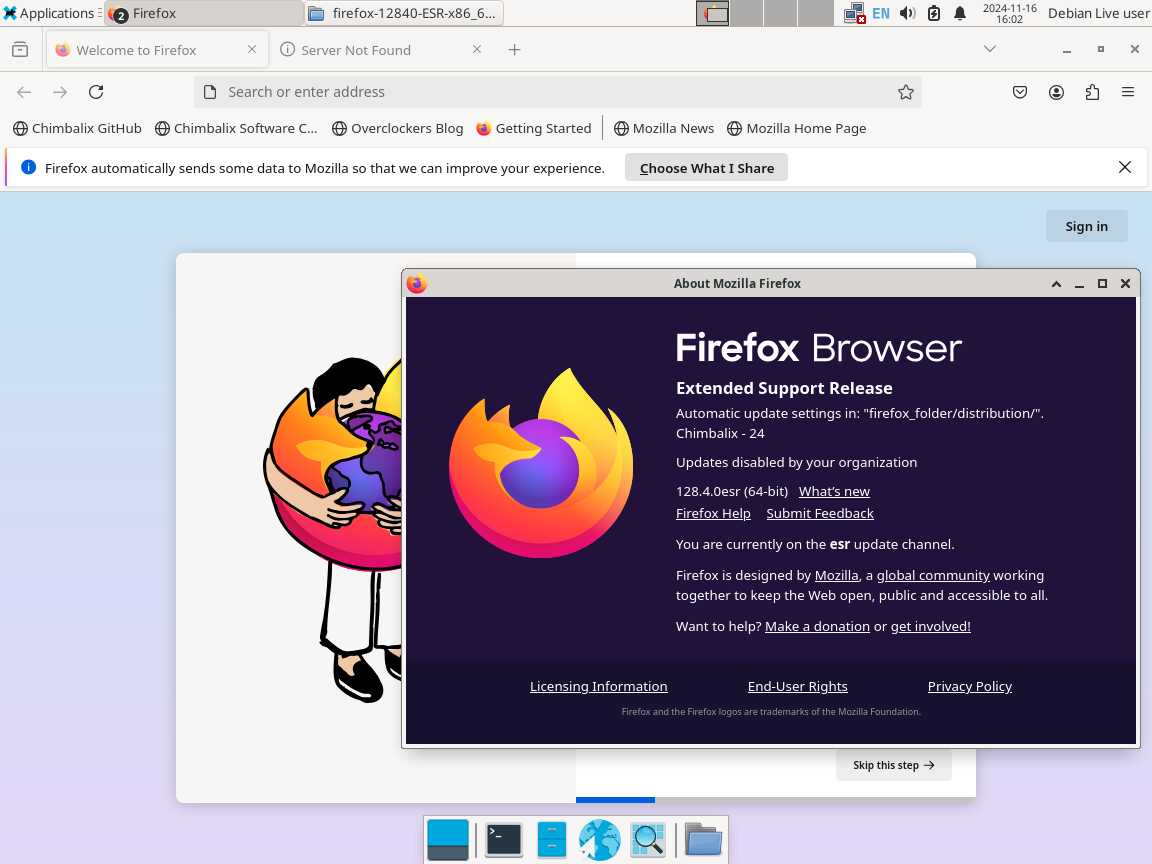
Task: Open the Firefox Help link
Action: tap(713, 514)
